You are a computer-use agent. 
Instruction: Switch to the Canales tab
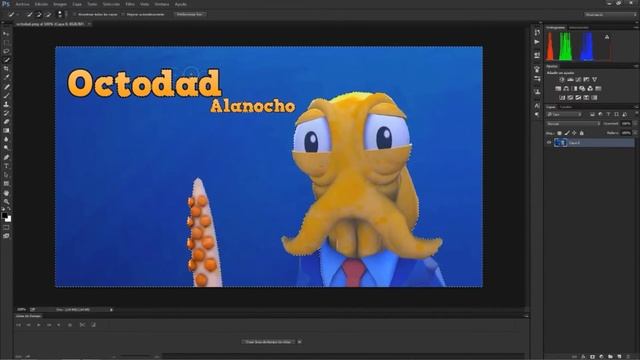tap(566, 107)
